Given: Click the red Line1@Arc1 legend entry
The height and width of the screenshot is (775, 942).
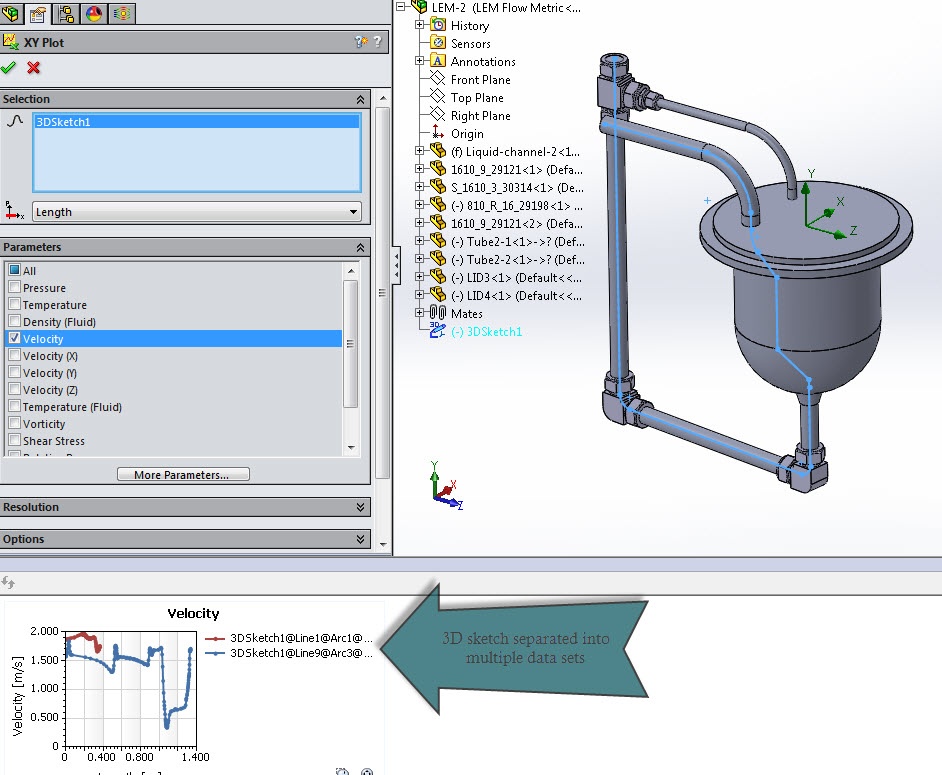Looking at the screenshot, I should [x=289, y=638].
